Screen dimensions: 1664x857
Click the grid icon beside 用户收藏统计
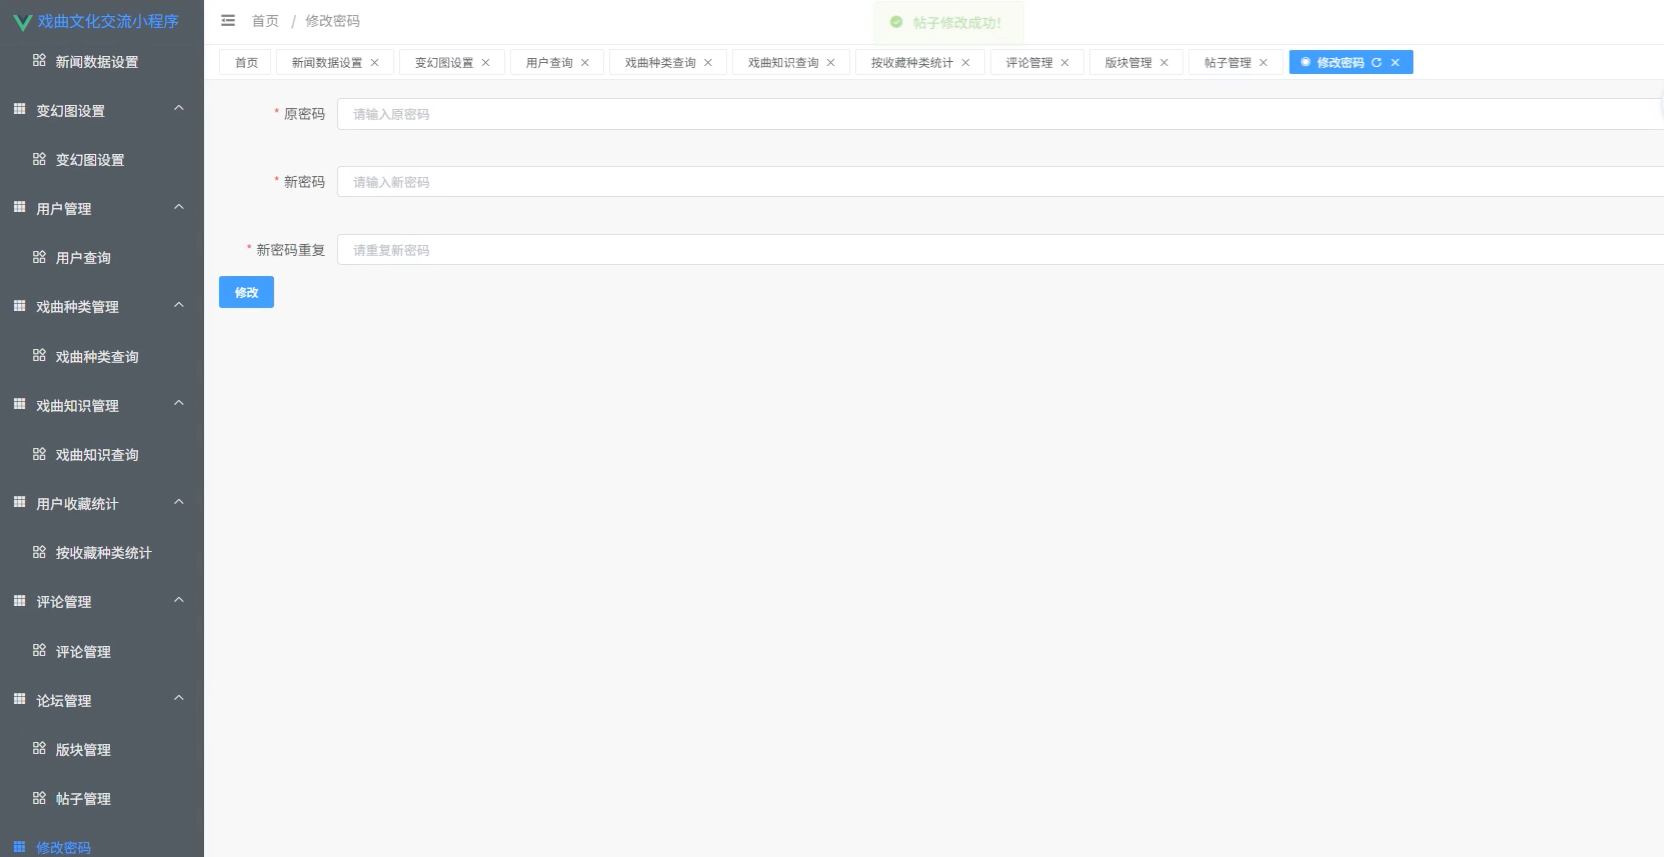19,502
